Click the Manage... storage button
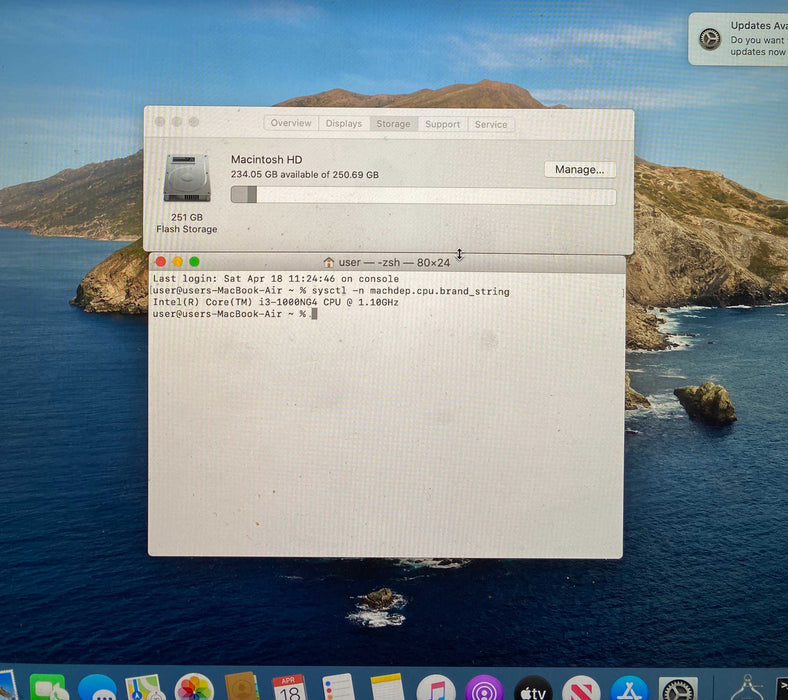The image size is (788, 700). (580, 170)
